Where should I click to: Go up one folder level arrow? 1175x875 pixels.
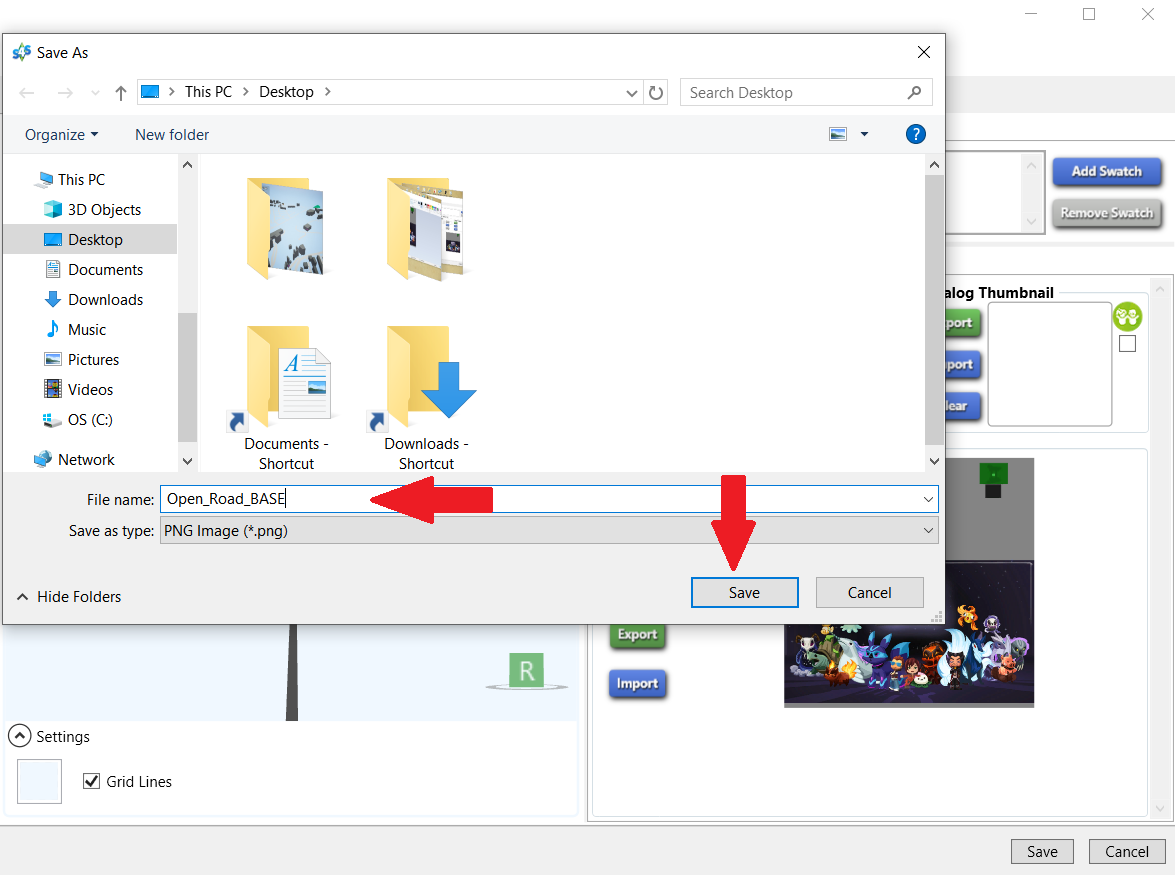coord(121,92)
